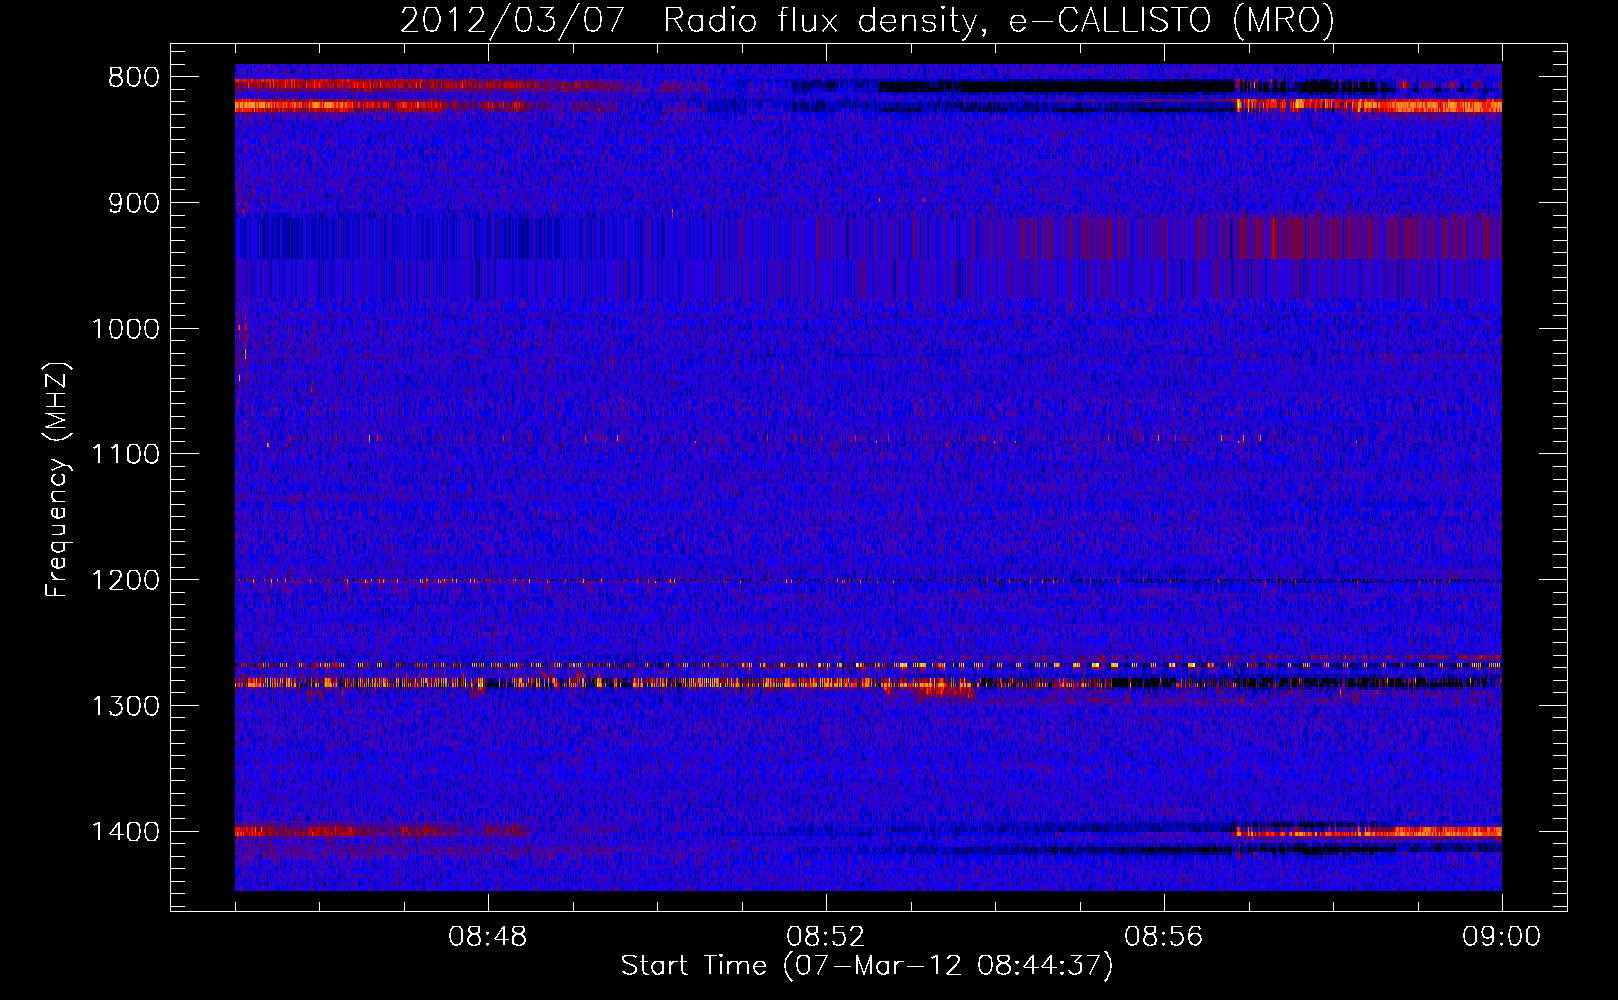Select the 800 frequency tick label

pyautogui.click(x=134, y=78)
